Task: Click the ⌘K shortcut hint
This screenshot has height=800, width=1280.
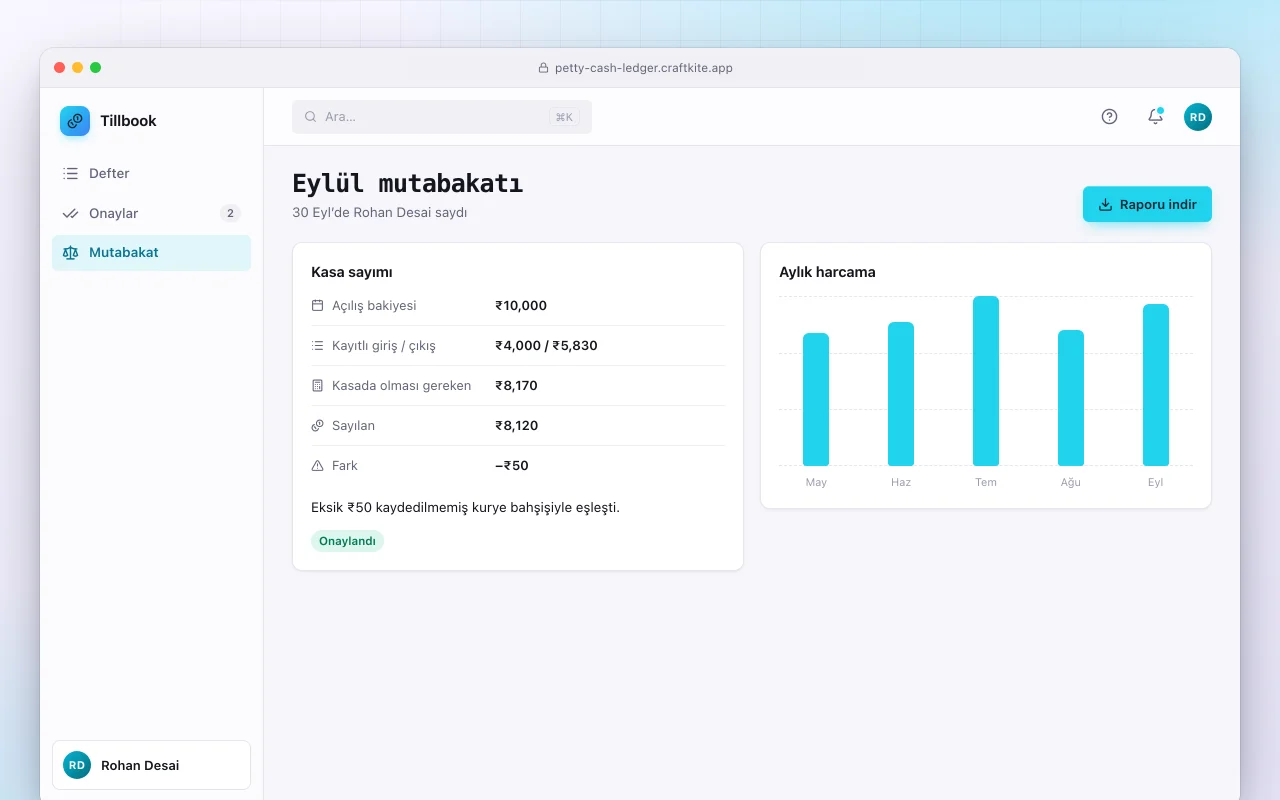Action: [564, 117]
